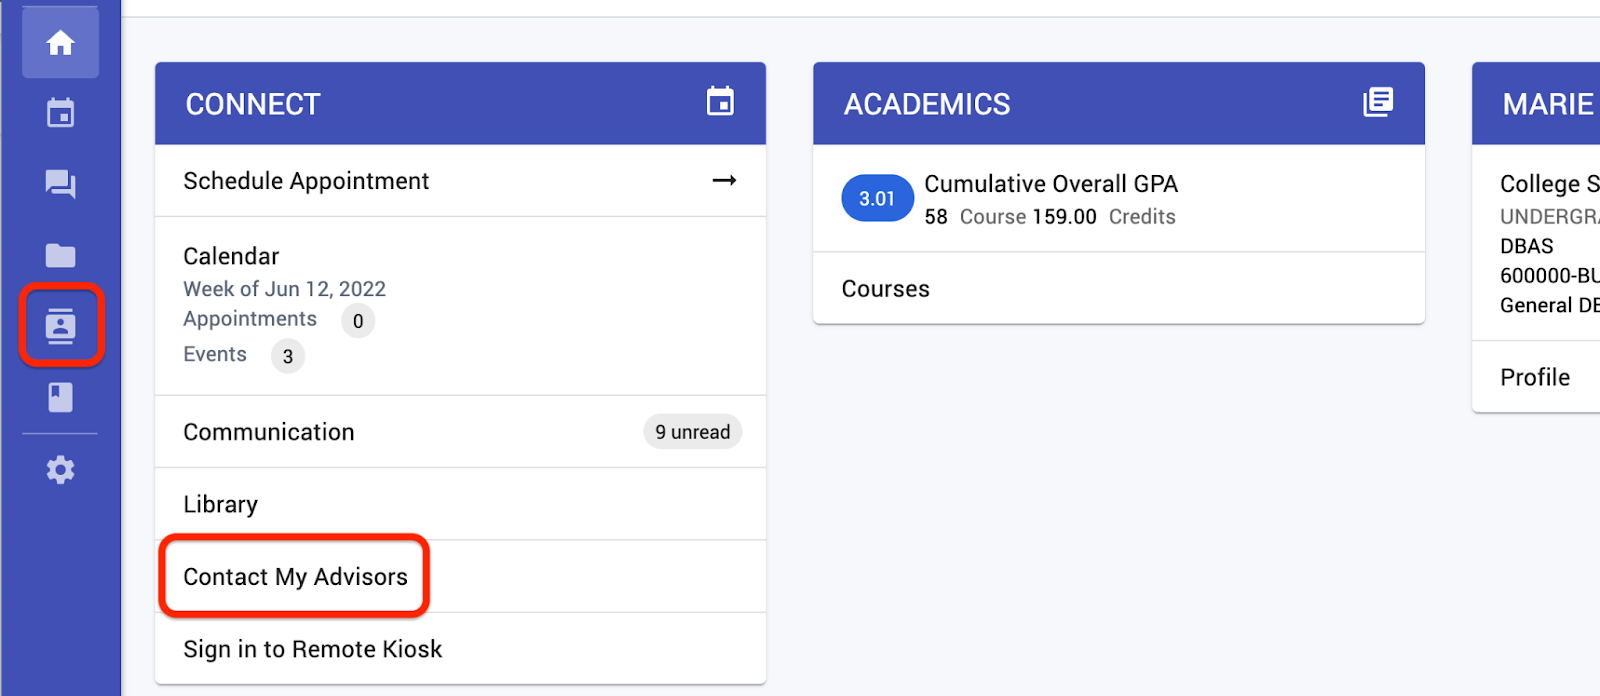
Task: Open the advisor contacts icon in sidebar
Action: pyautogui.click(x=61, y=326)
